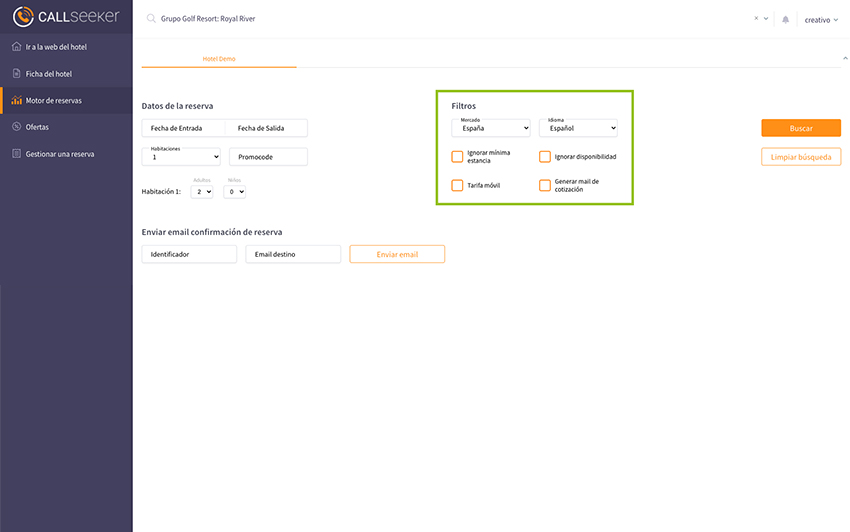
Task: Click the document icon beside Ficha del hotel
Action: coord(16,73)
